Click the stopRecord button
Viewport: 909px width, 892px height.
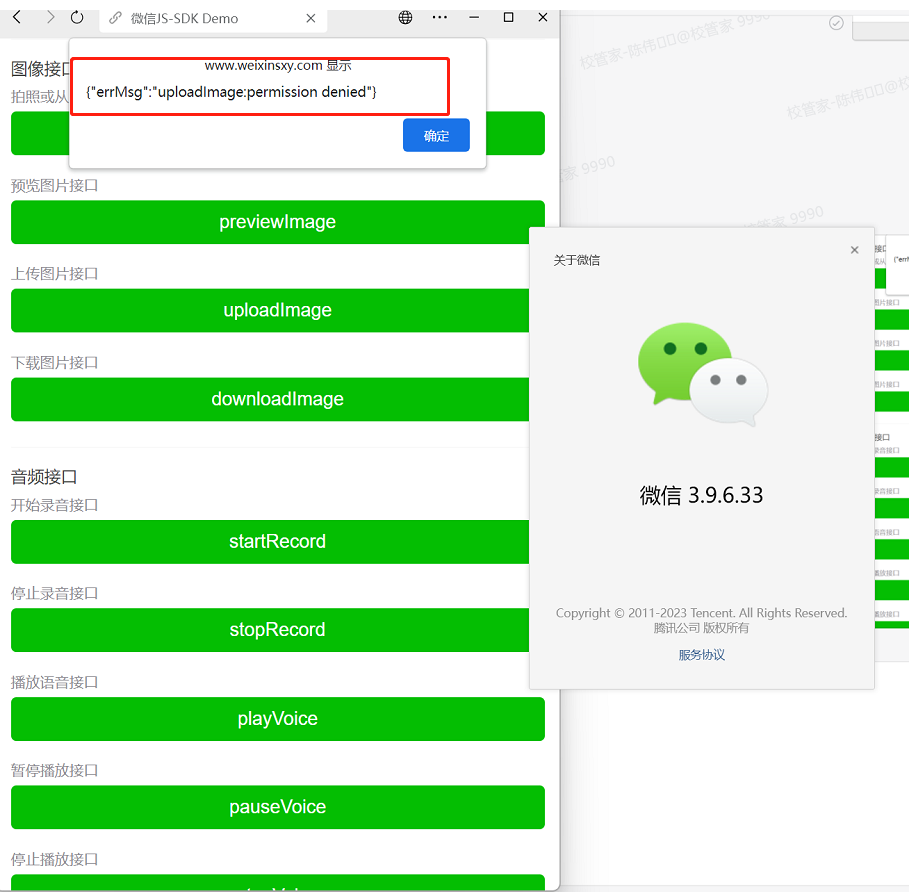click(x=270, y=630)
